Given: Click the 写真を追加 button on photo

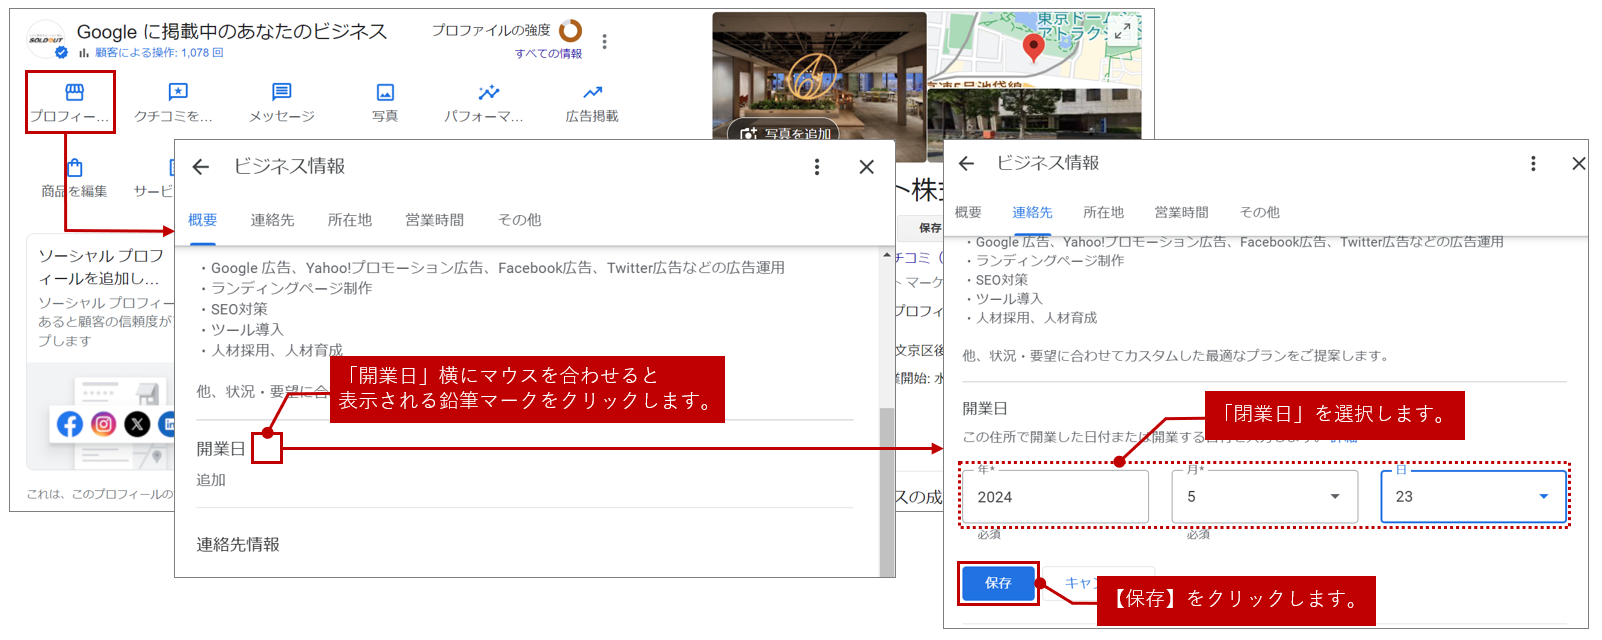Looking at the screenshot, I should point(787,134).
